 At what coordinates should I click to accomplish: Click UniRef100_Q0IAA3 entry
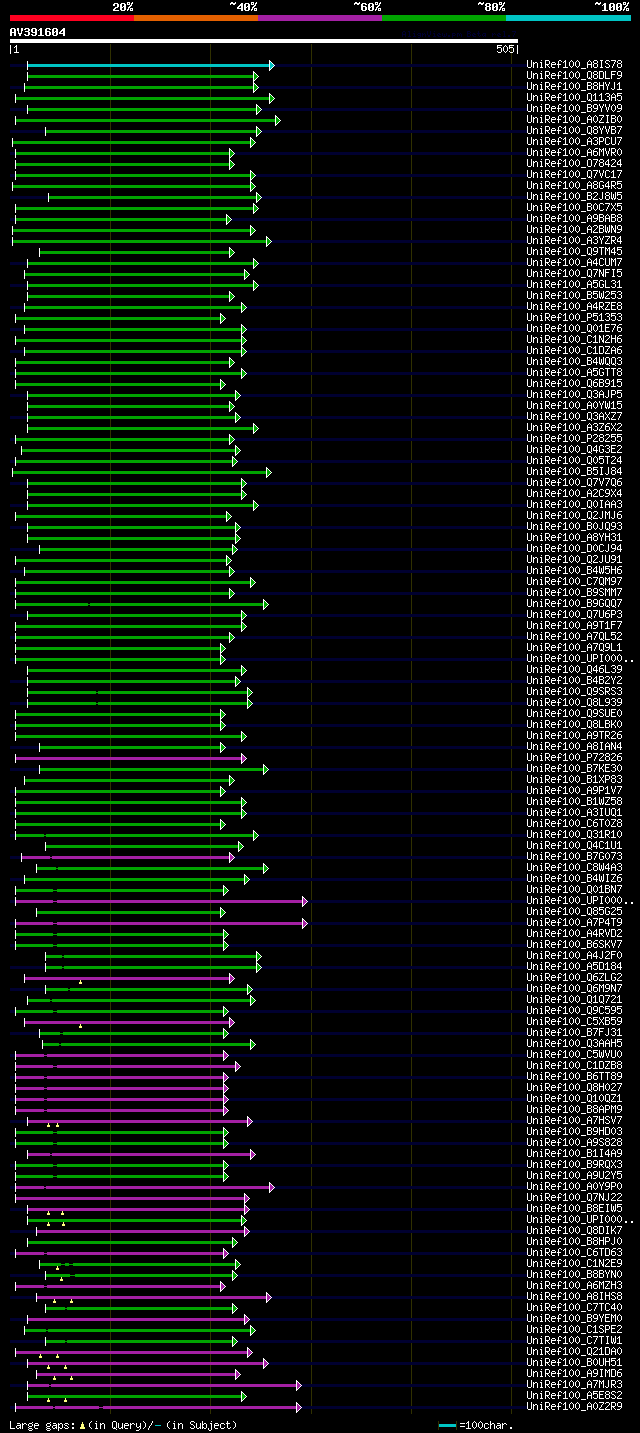pyautogui.click(x=574, y=505)
